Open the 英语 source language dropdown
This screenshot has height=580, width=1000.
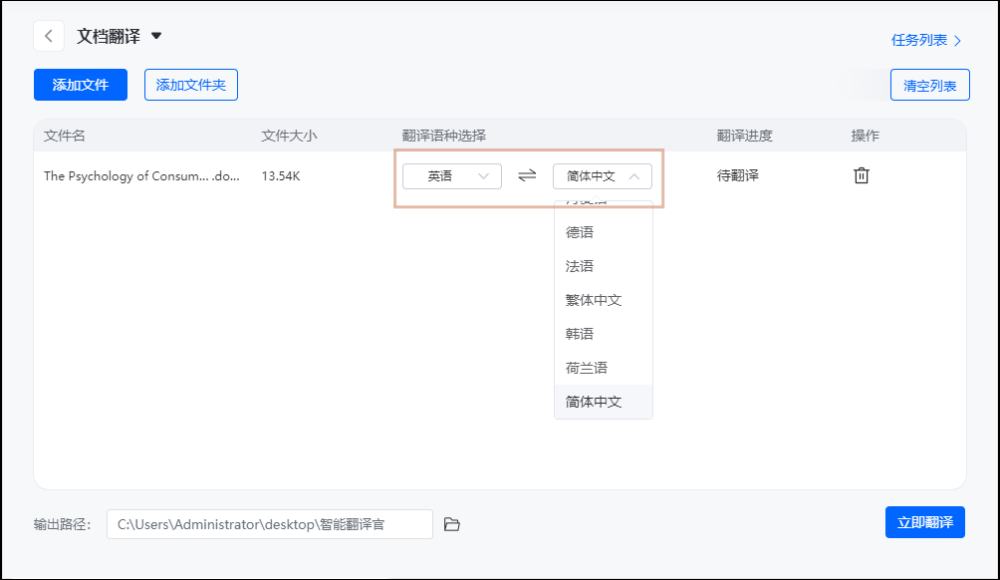tap(451, 176)
